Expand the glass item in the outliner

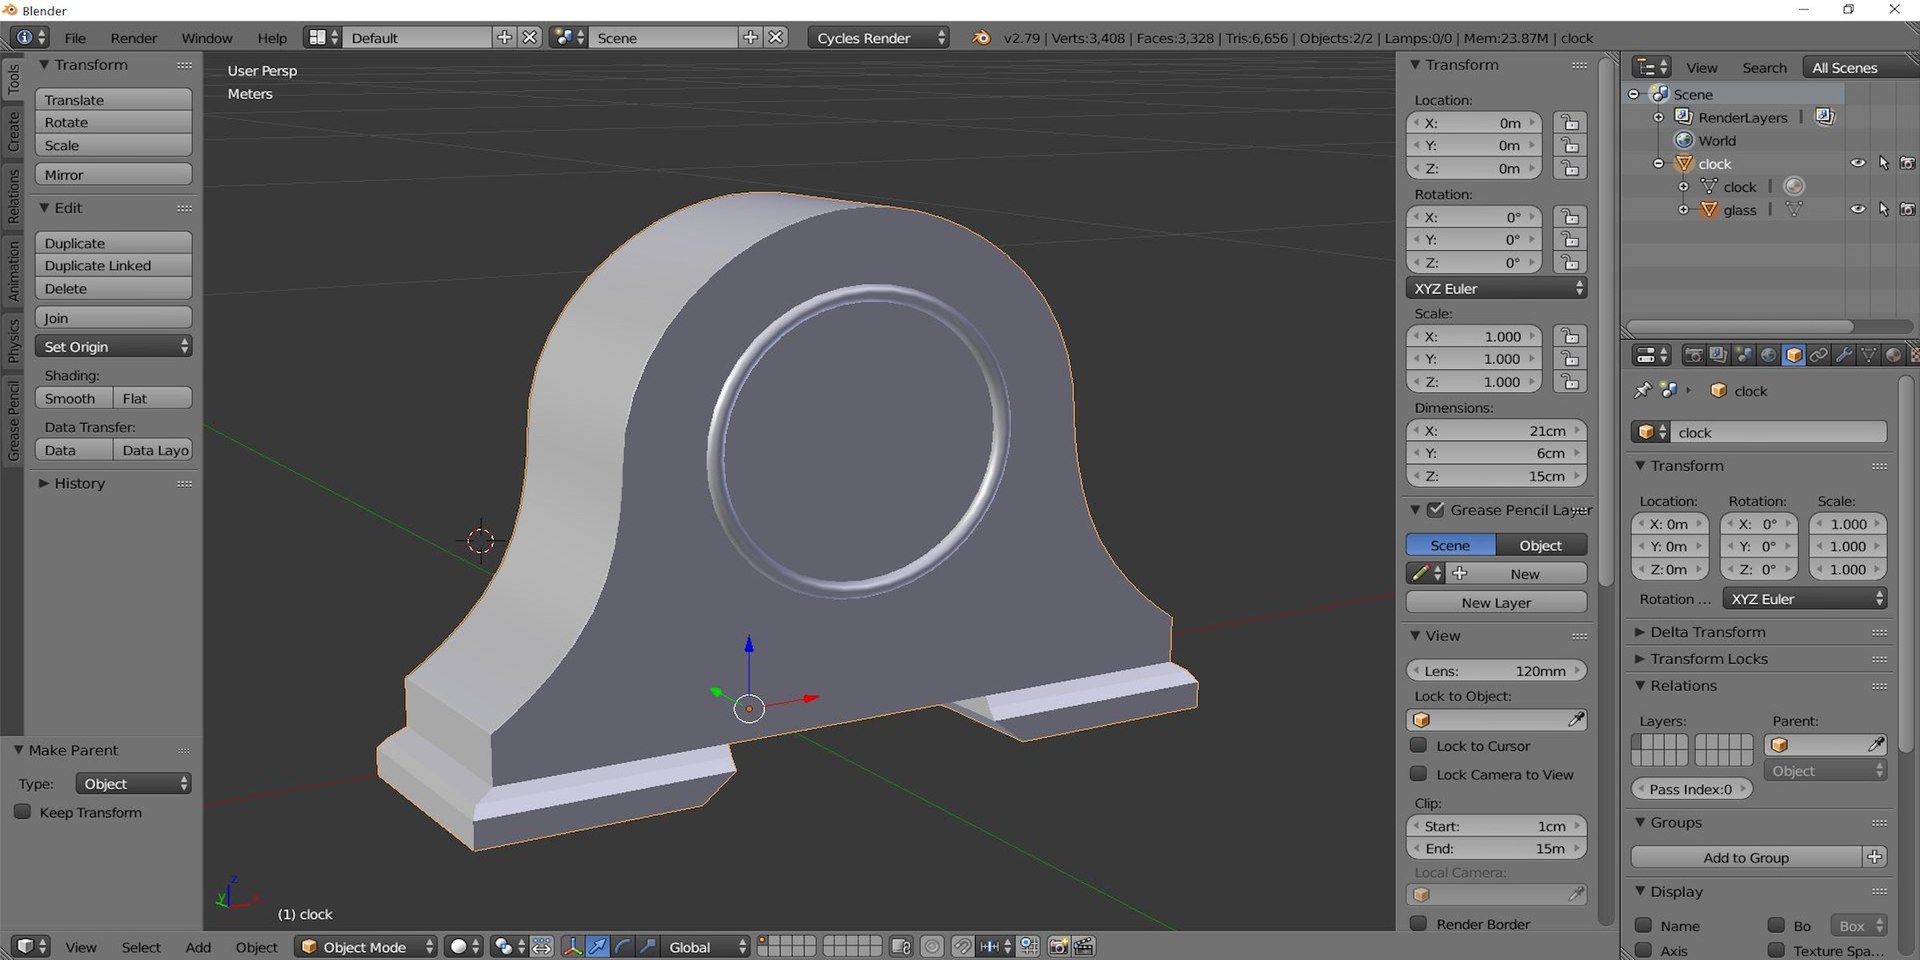(1683, 209)
